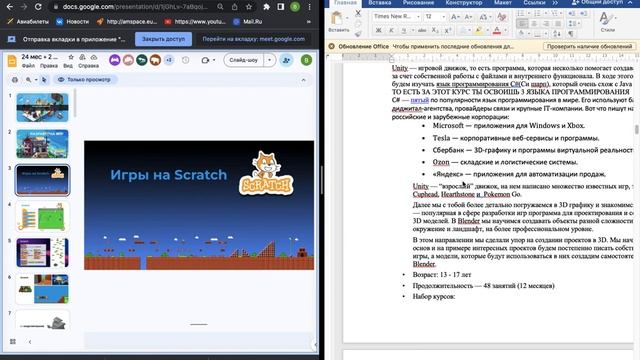640x360 pixels.
Task: Click the share icon in address bar
Action: pyautogui.click(x=235, y=7)
